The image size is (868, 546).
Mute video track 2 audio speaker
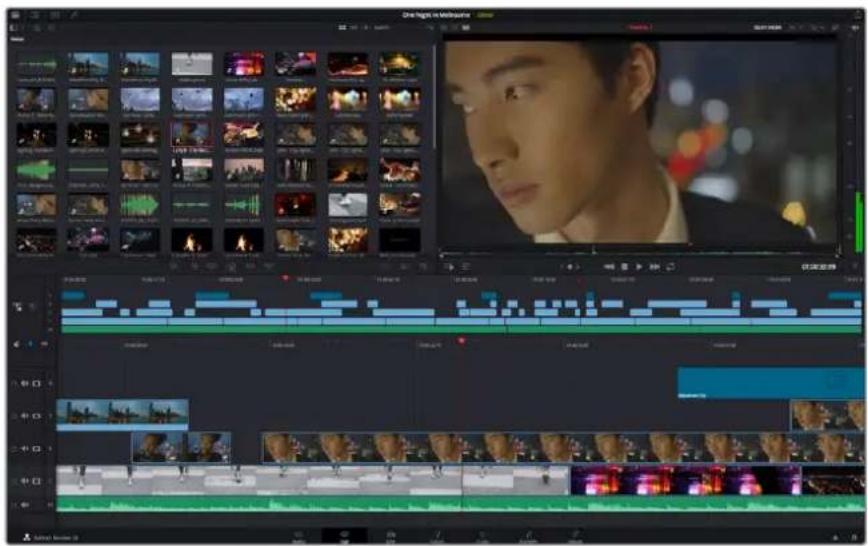25,449
